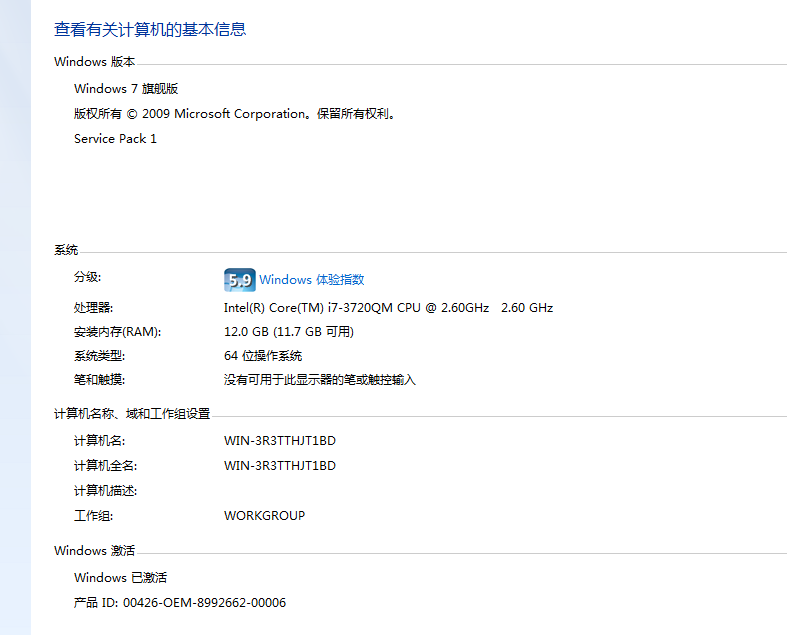The width and height of the screenshot is (787, 635).
Task: Click the 5.9 experience index rating badge
Action: click(239, 280)
